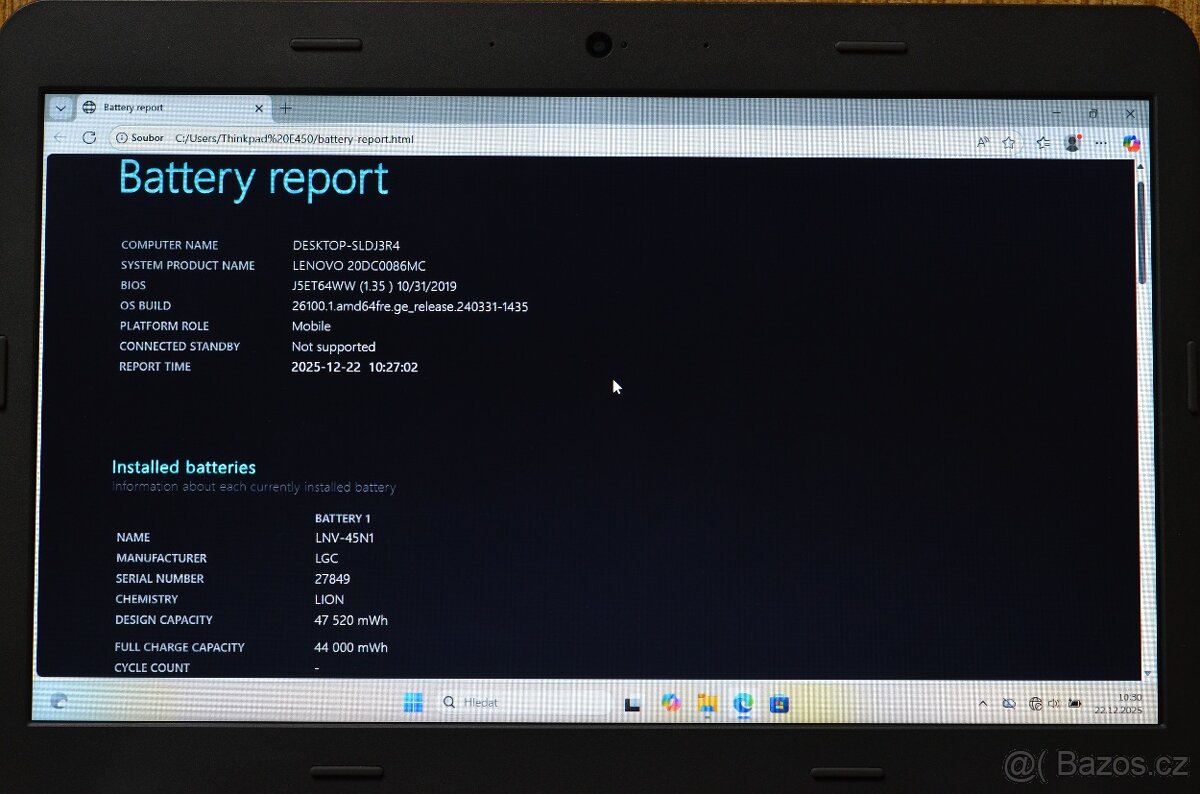Open a new browser tab
The width and height of the screenshot is (1200, 794).
coord(286,107)
